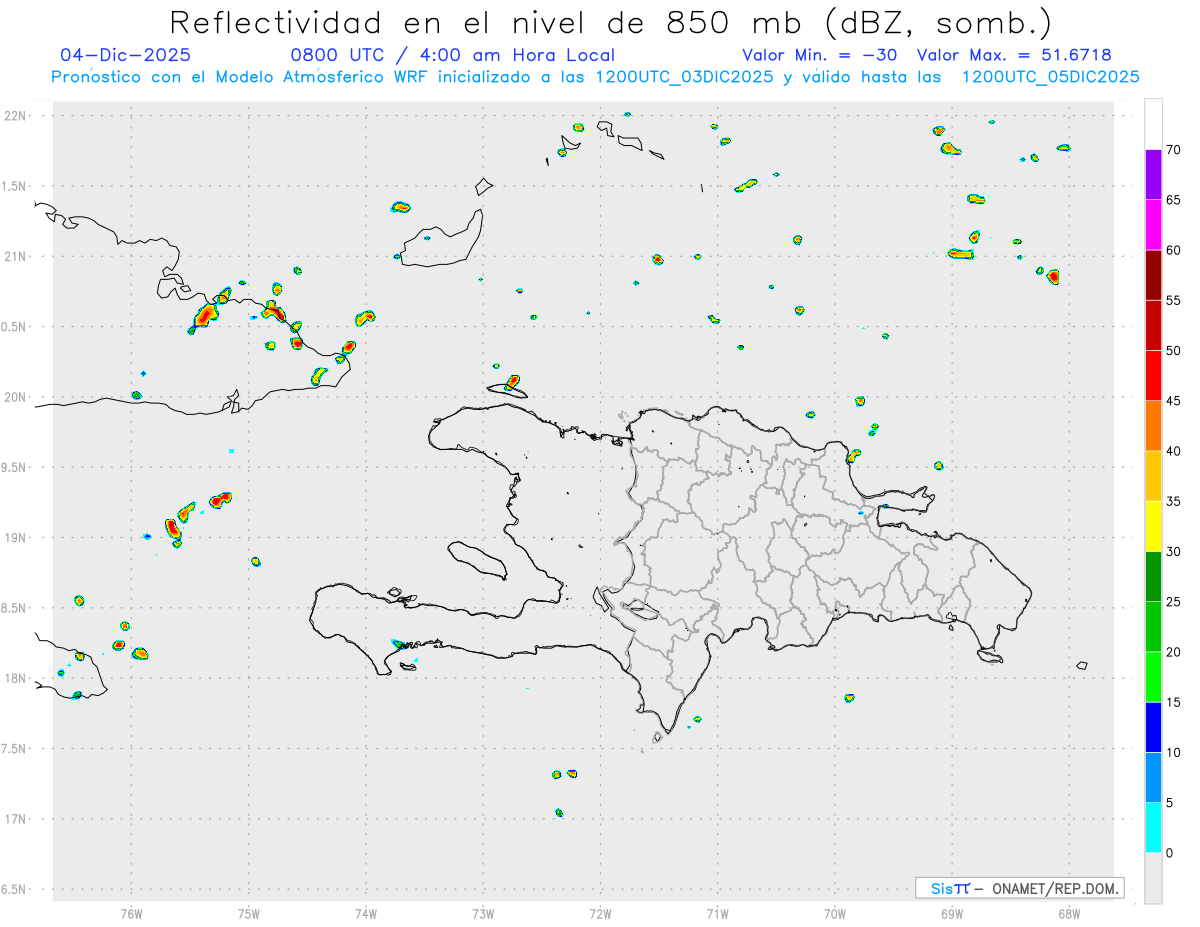The width and height of the screenshot is (1200, 927).
Task: Click the '70' value on the color scale
Action: point(1173,150)
